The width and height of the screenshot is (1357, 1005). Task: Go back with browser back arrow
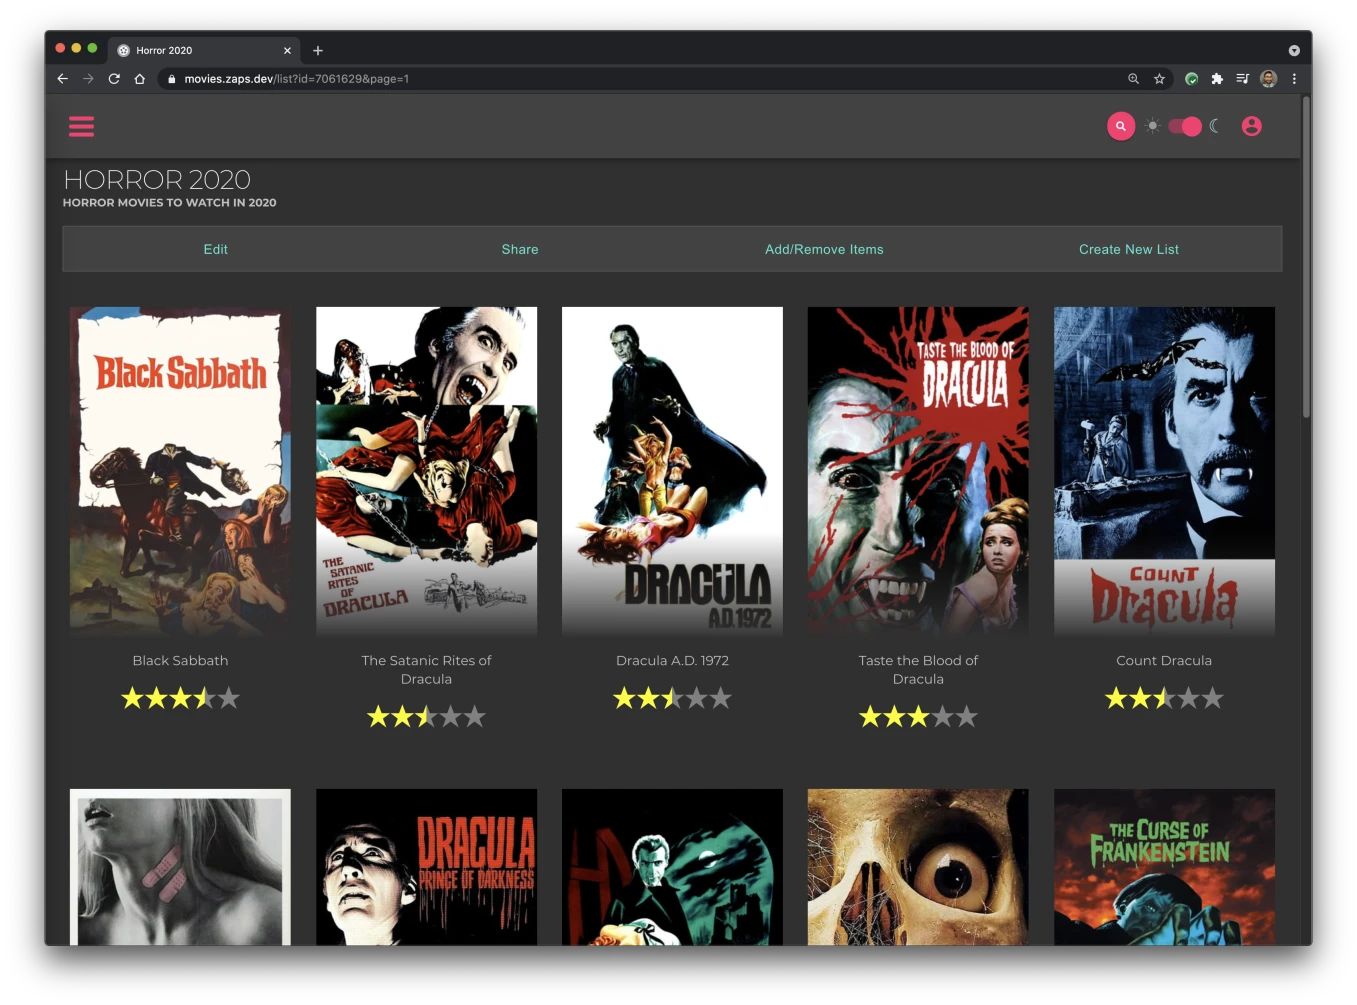63,78
